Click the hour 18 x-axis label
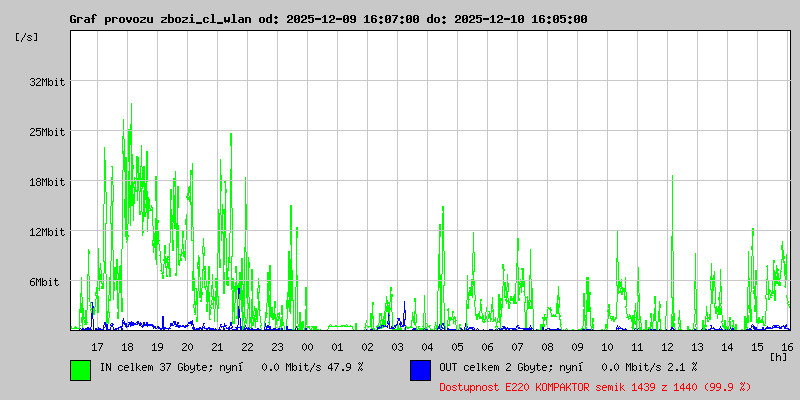 [x=128, y=347]
